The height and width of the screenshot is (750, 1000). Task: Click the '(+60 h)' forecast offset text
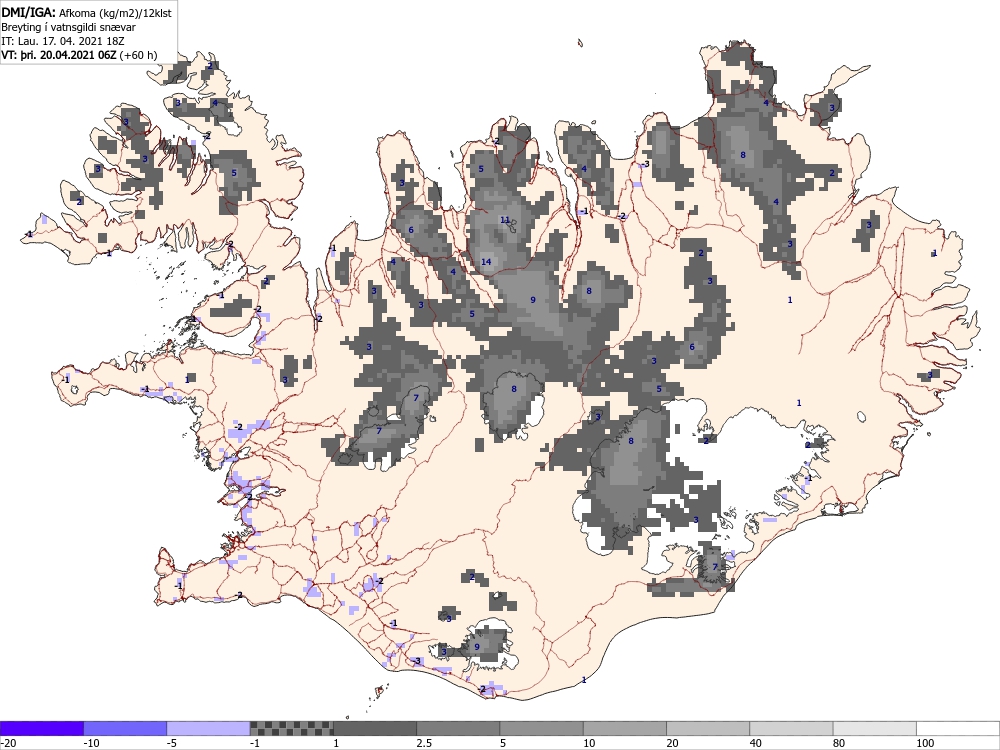click(138, 55)
